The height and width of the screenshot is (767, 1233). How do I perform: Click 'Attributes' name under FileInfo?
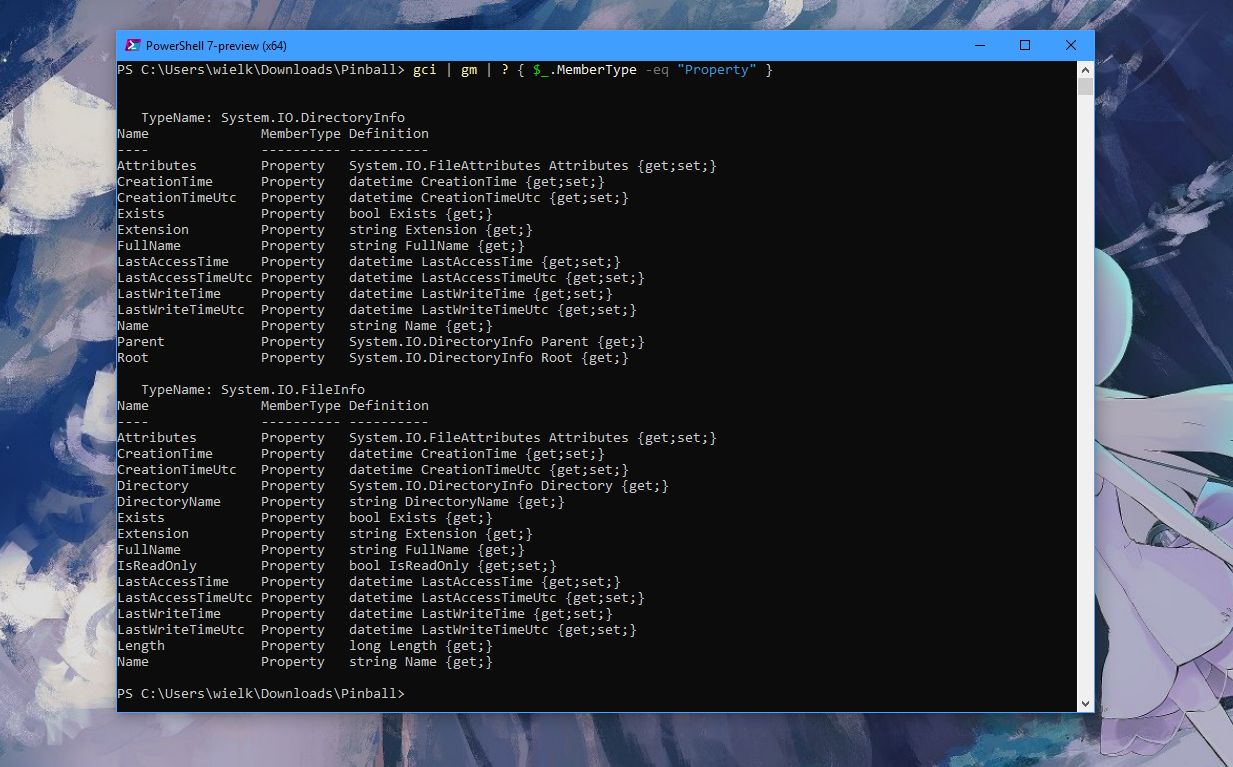(x=157, y=438)
